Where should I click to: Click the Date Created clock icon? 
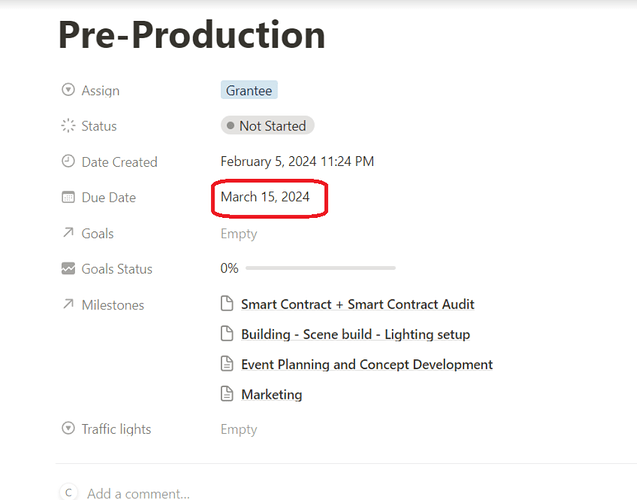pos(68,162)
